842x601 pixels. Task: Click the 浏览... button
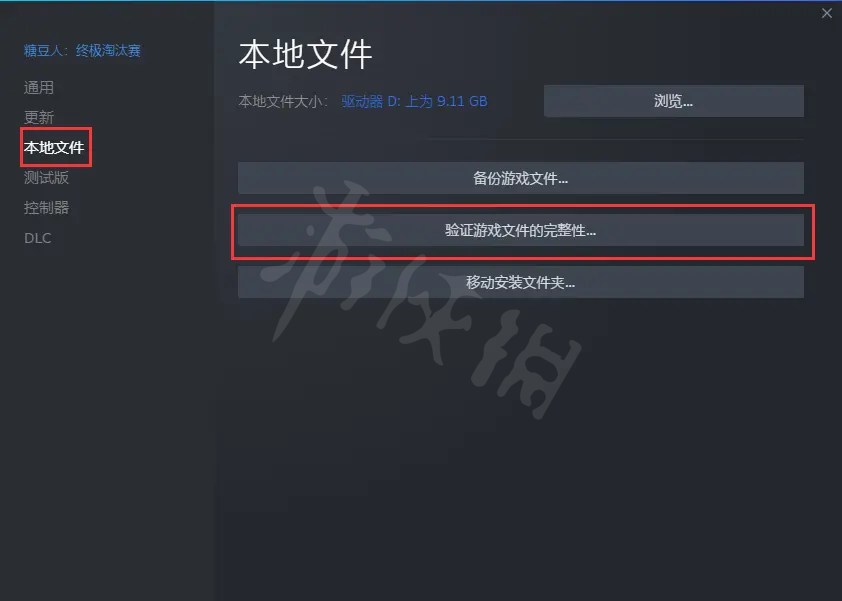673,101
